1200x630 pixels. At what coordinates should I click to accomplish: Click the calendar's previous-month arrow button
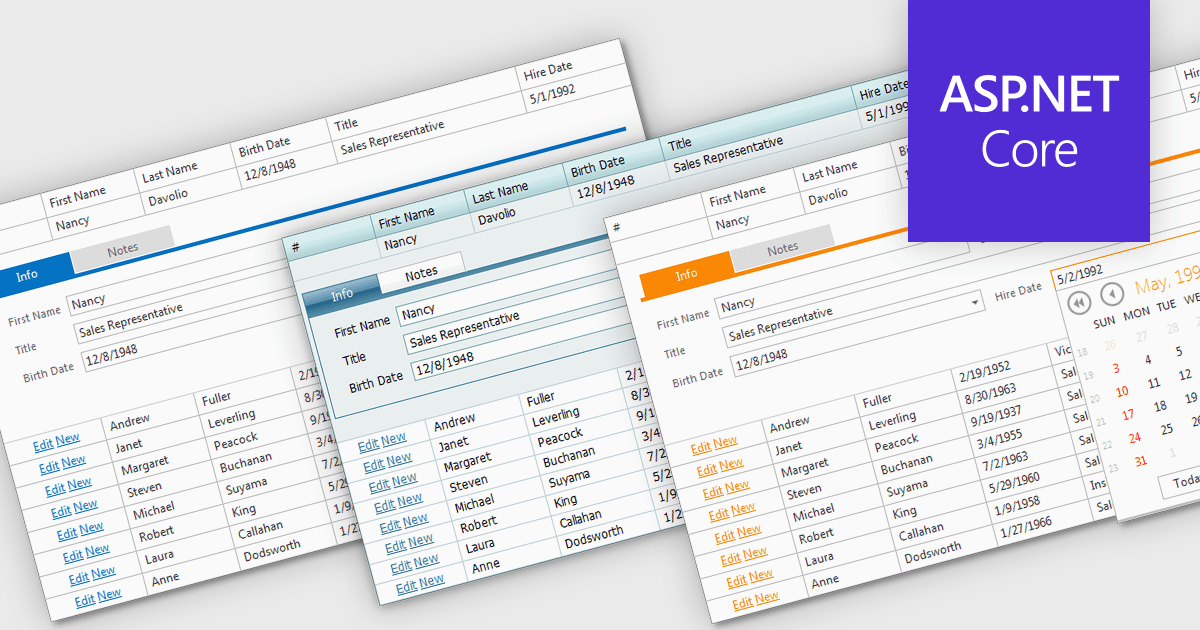(1111, 294)
